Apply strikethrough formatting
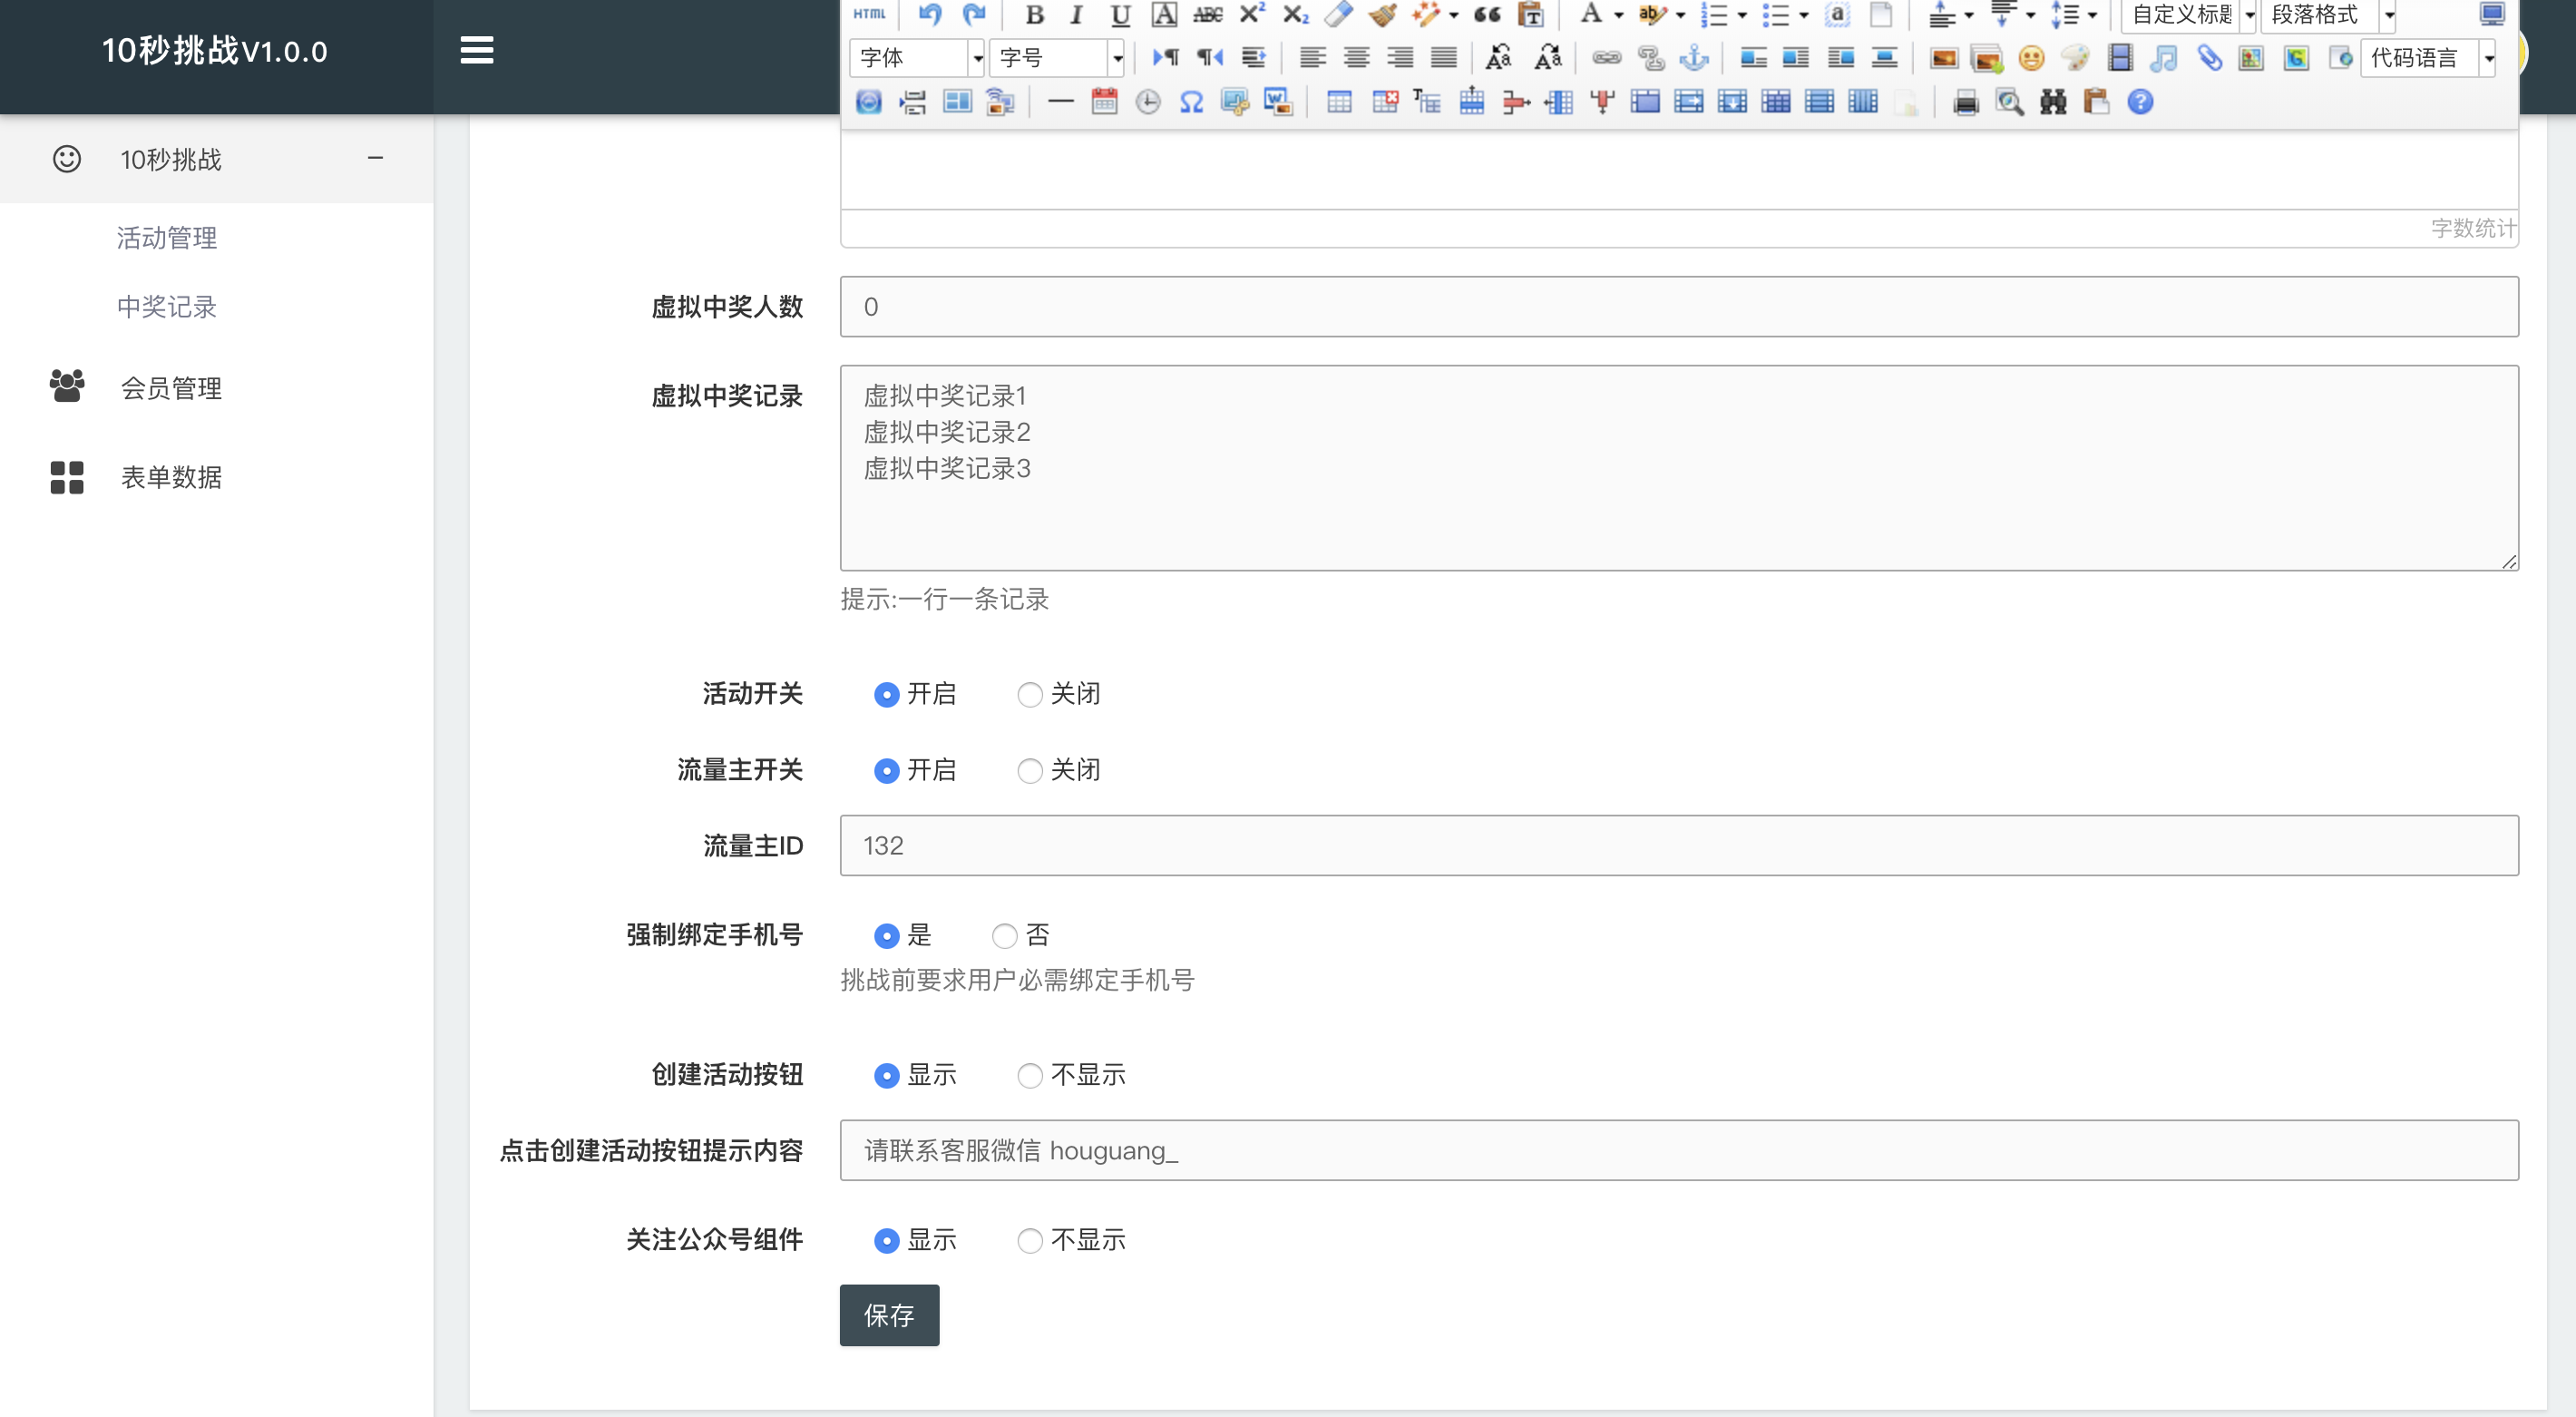The height and width of the screenshot is (1417, 2576). click(1207, 14)
